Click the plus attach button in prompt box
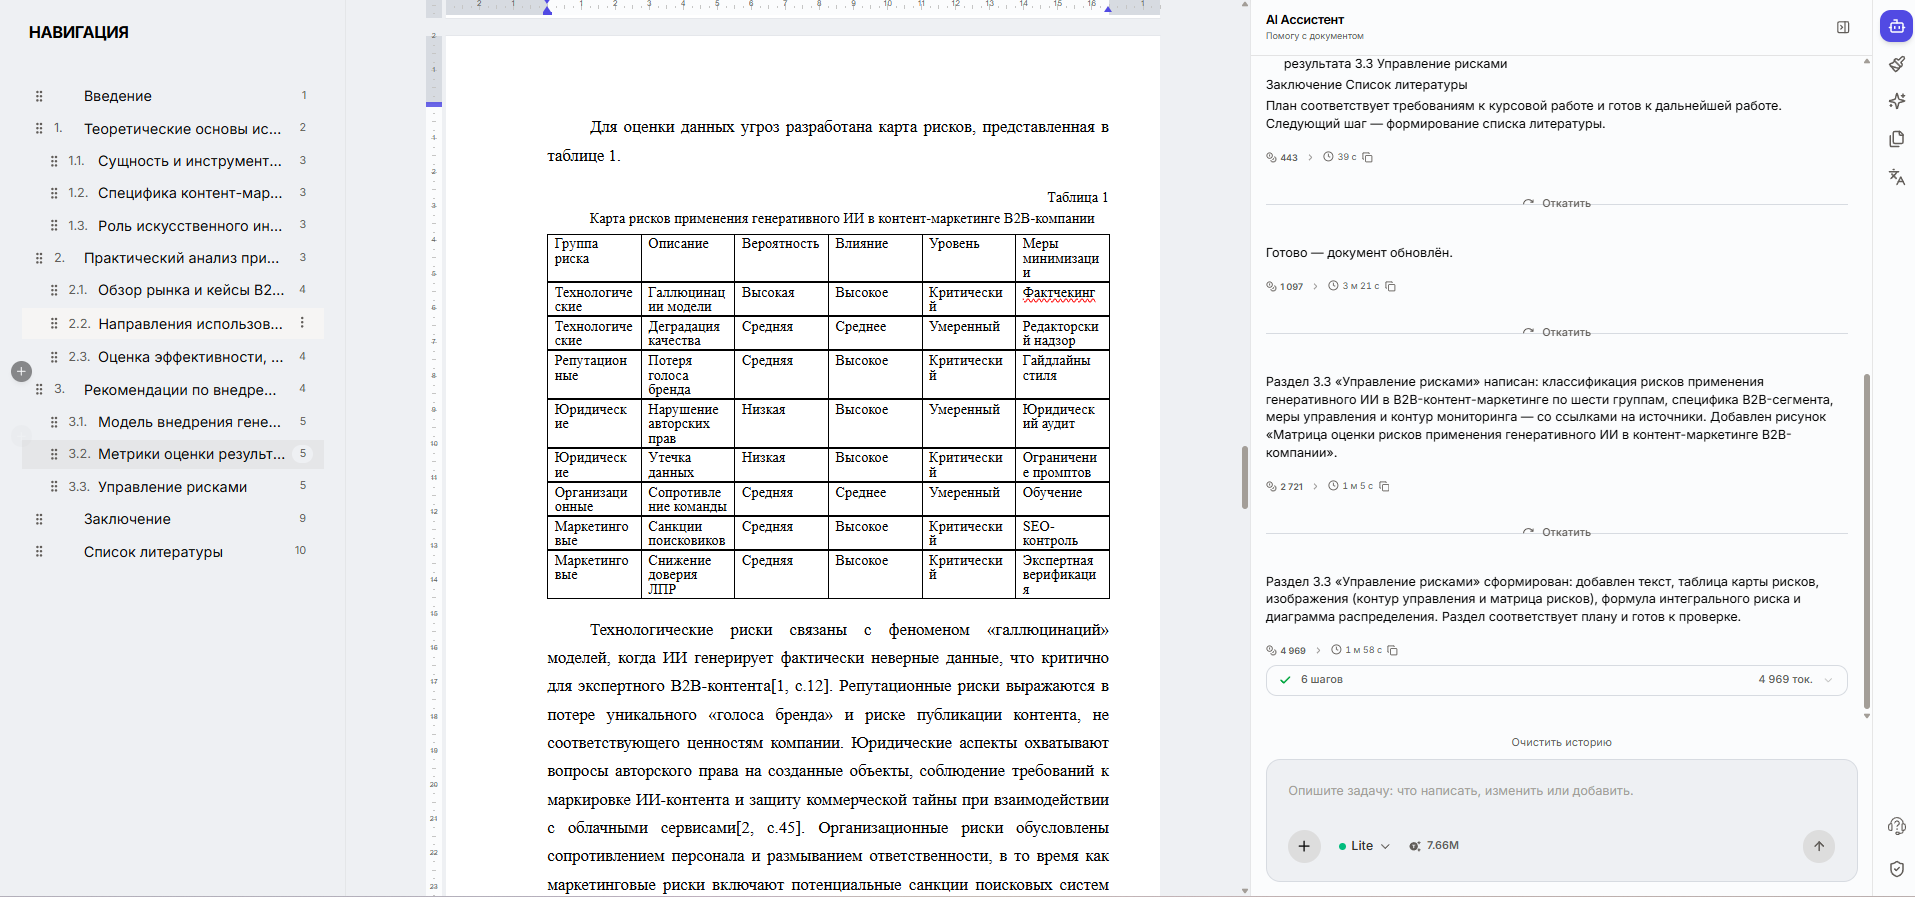Screen dimensions: 1915x897 1304,846
